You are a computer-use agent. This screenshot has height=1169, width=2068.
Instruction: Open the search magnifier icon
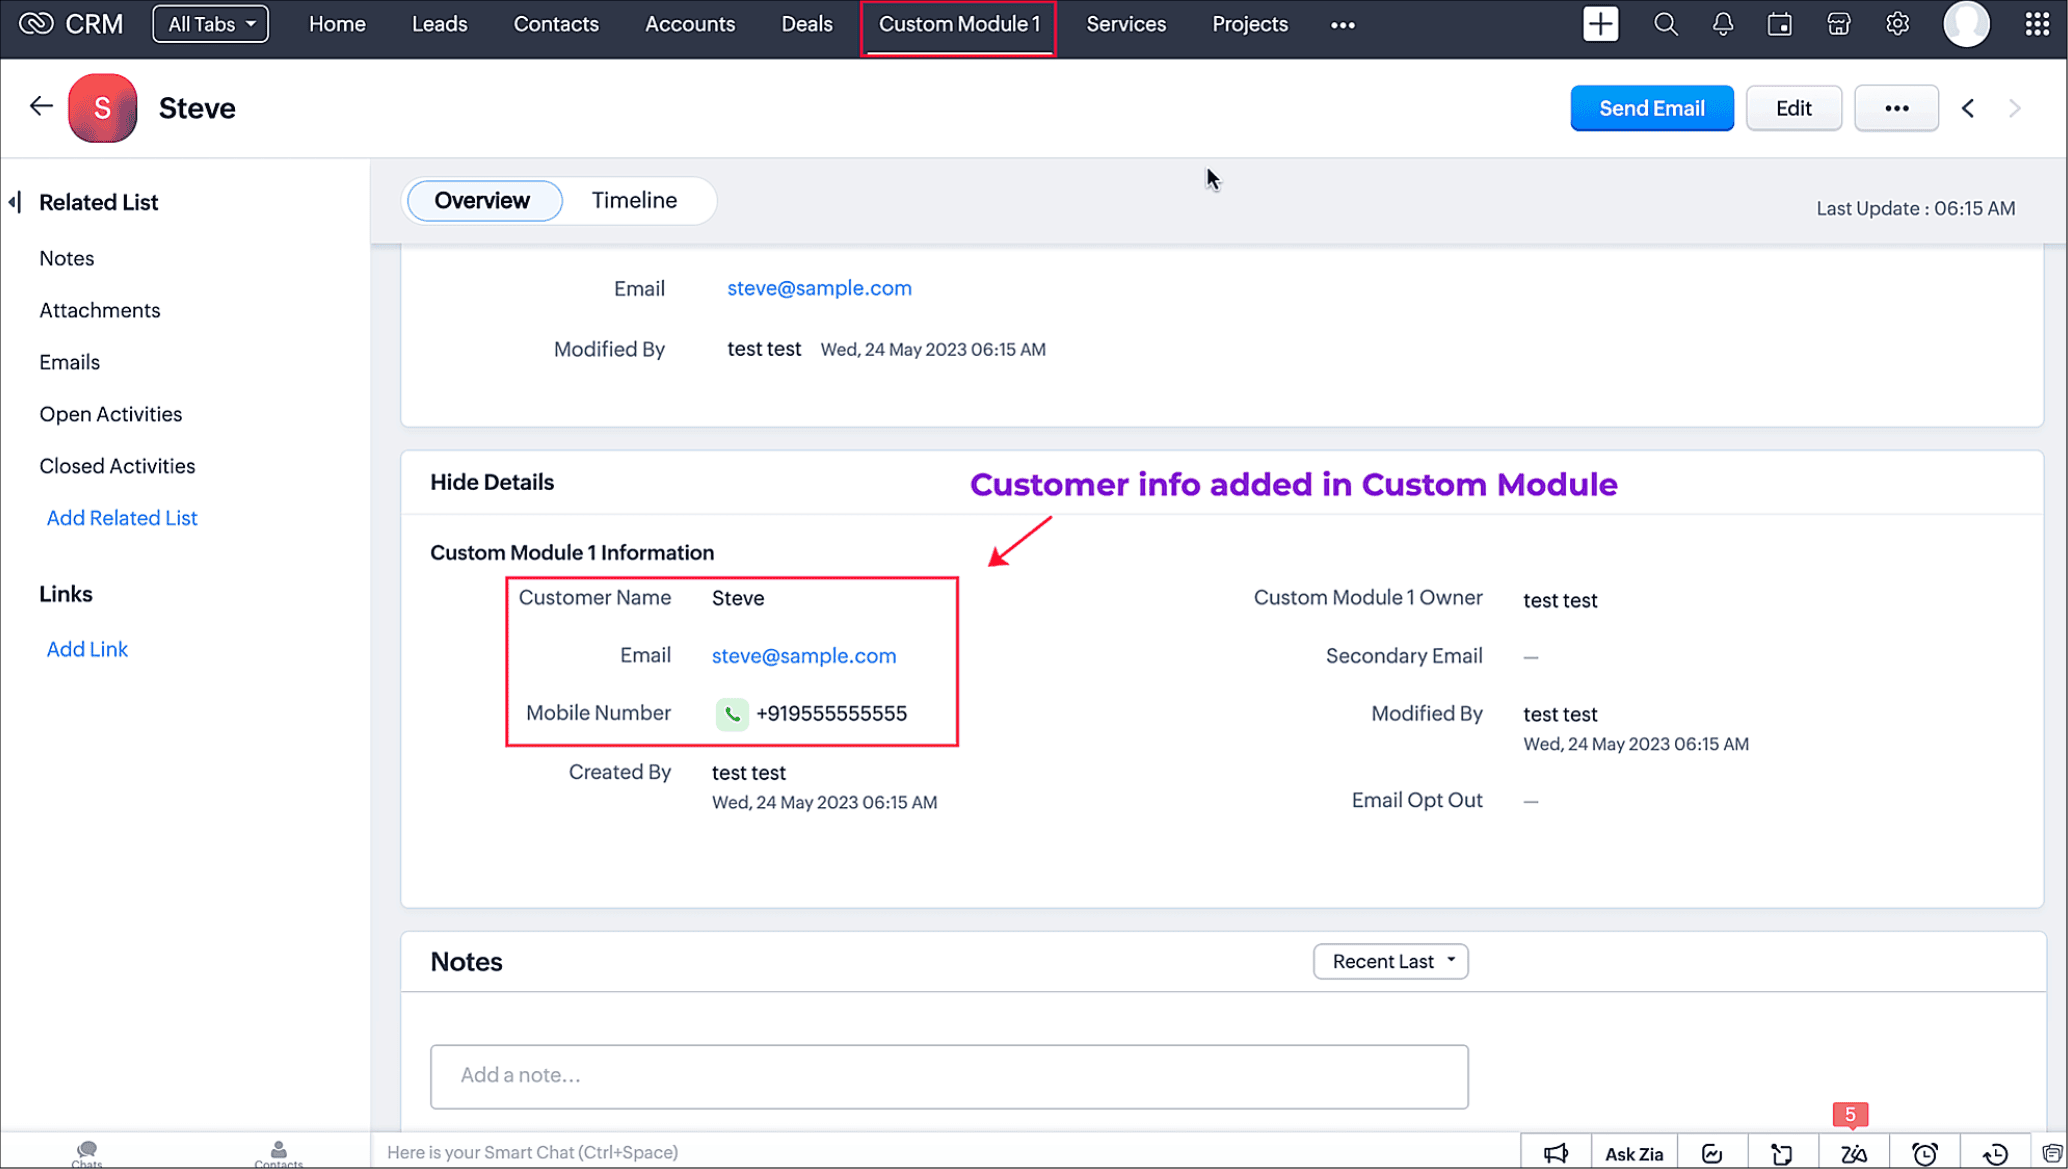(1665, 24)
